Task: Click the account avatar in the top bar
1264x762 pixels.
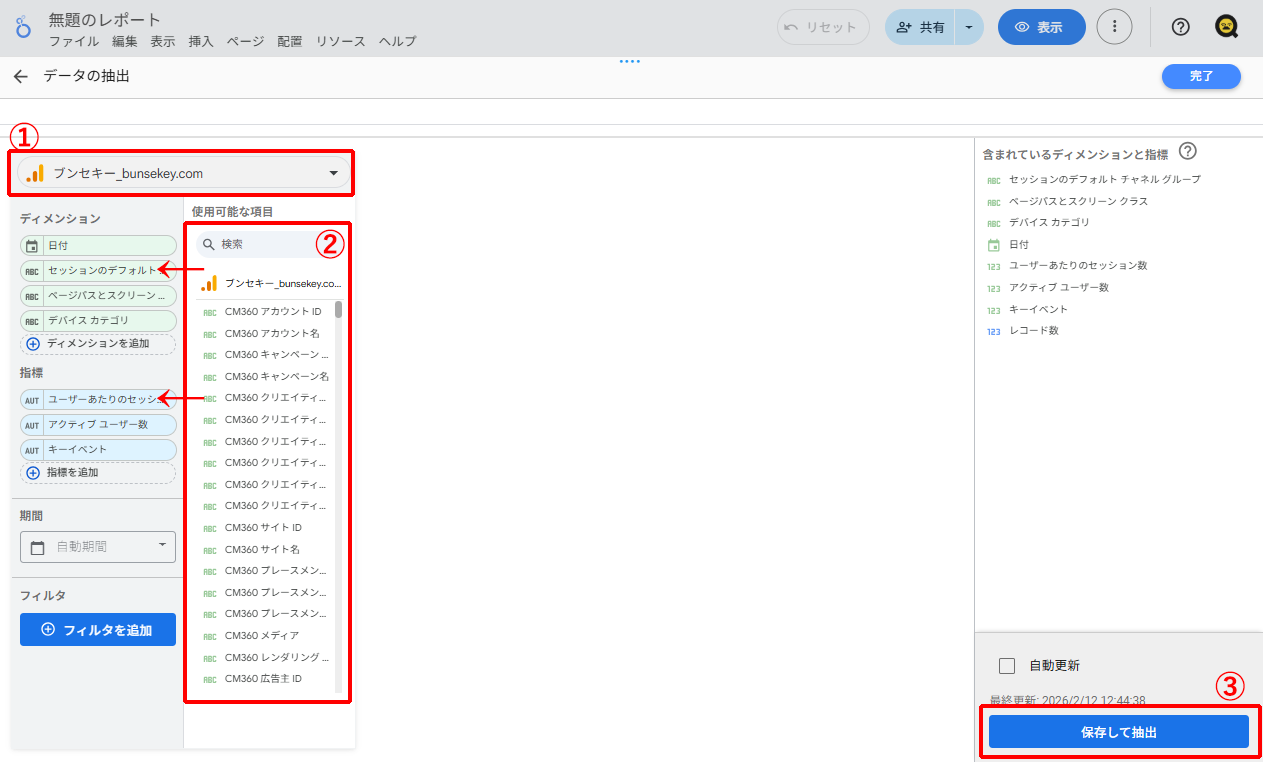Action: (x=1227, y=27)
